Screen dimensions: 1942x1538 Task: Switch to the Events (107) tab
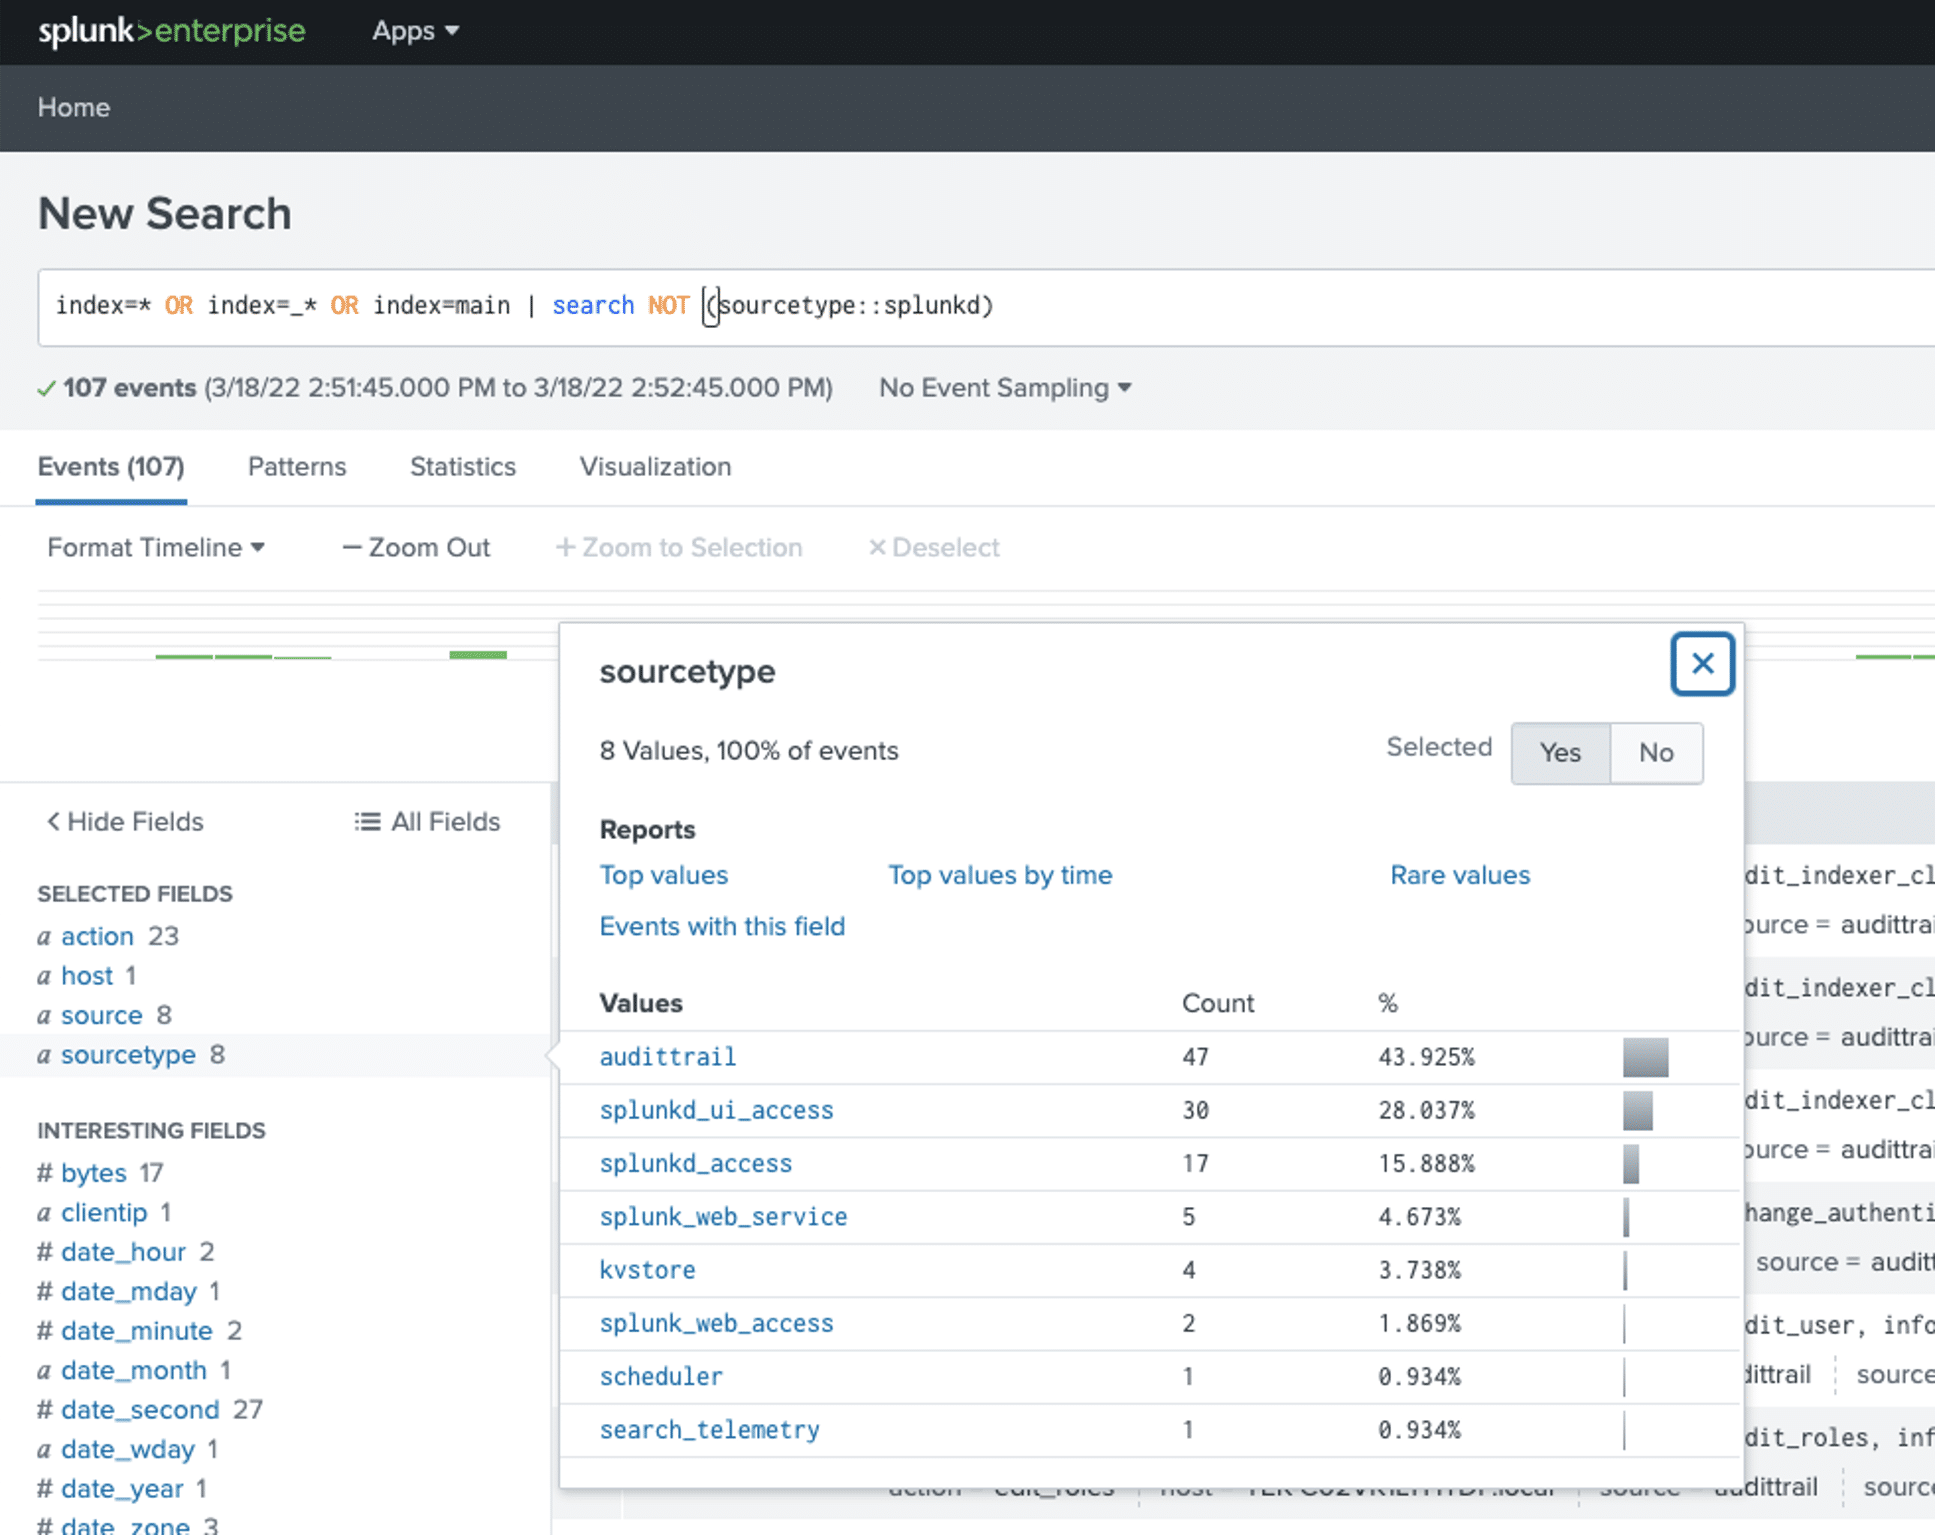(x=111, y=467)
